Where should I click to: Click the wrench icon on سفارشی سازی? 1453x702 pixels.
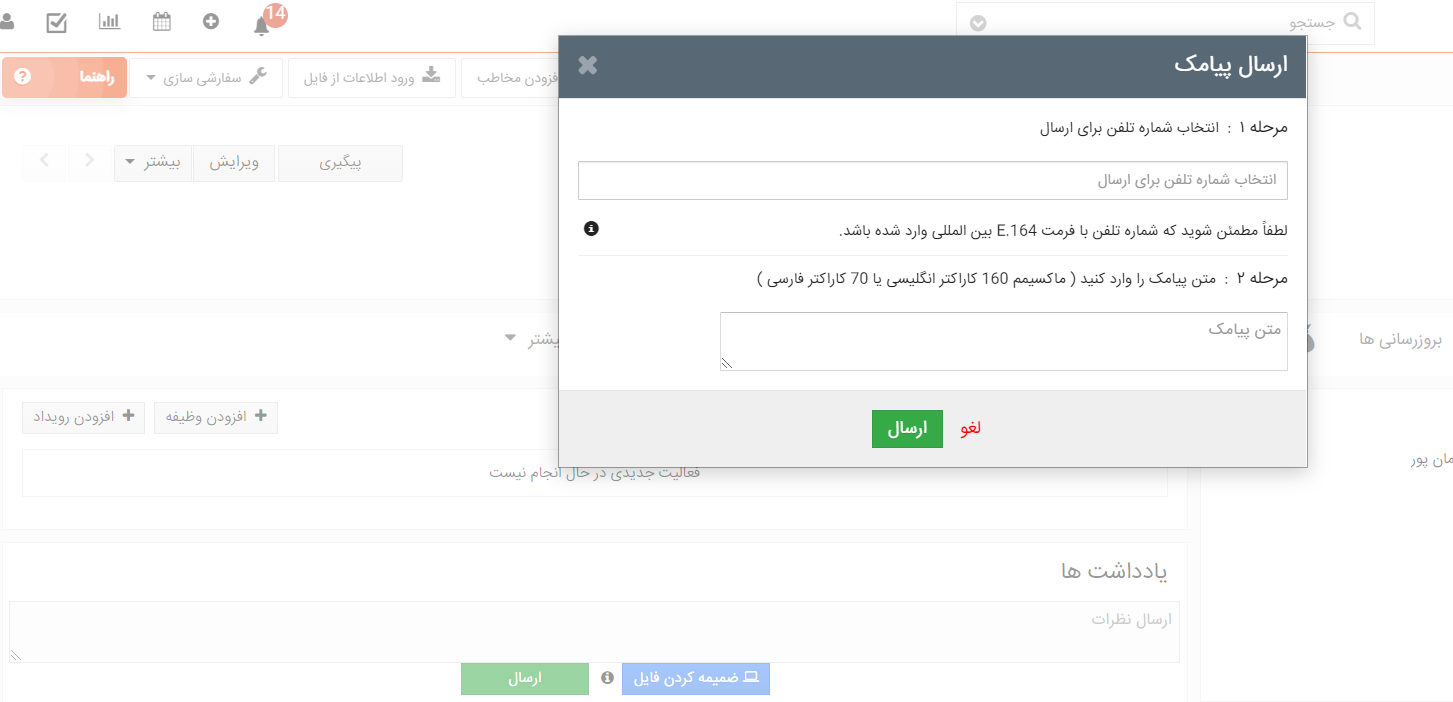(x=259, y=76)
